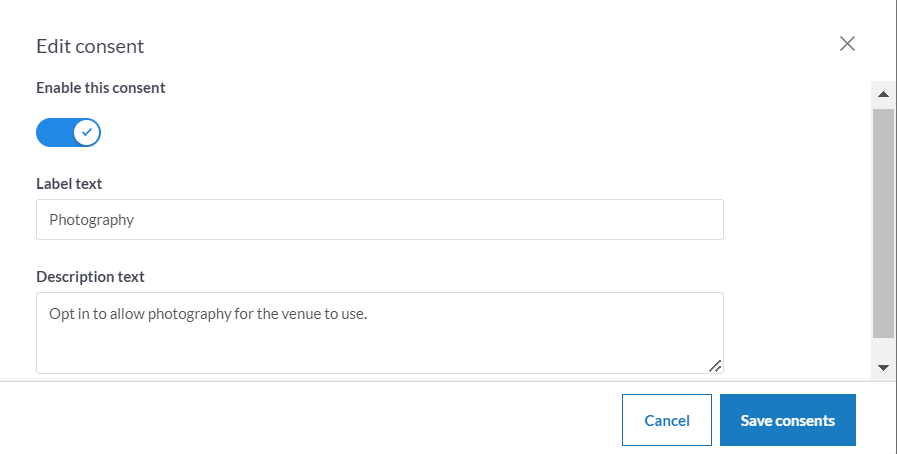Click the scrollbar up arrow
The width and height of the screenshot is (897, 454).
883,95
